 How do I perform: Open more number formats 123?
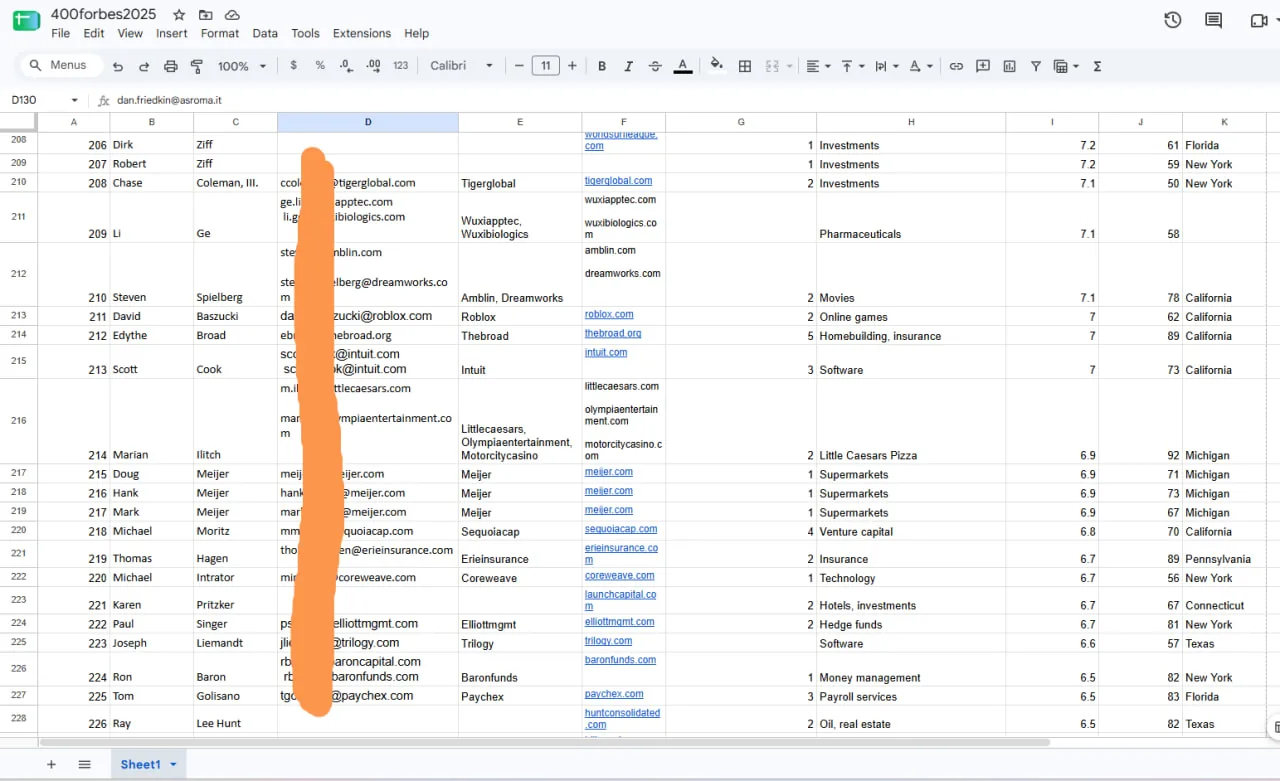(x=401, y=66)
